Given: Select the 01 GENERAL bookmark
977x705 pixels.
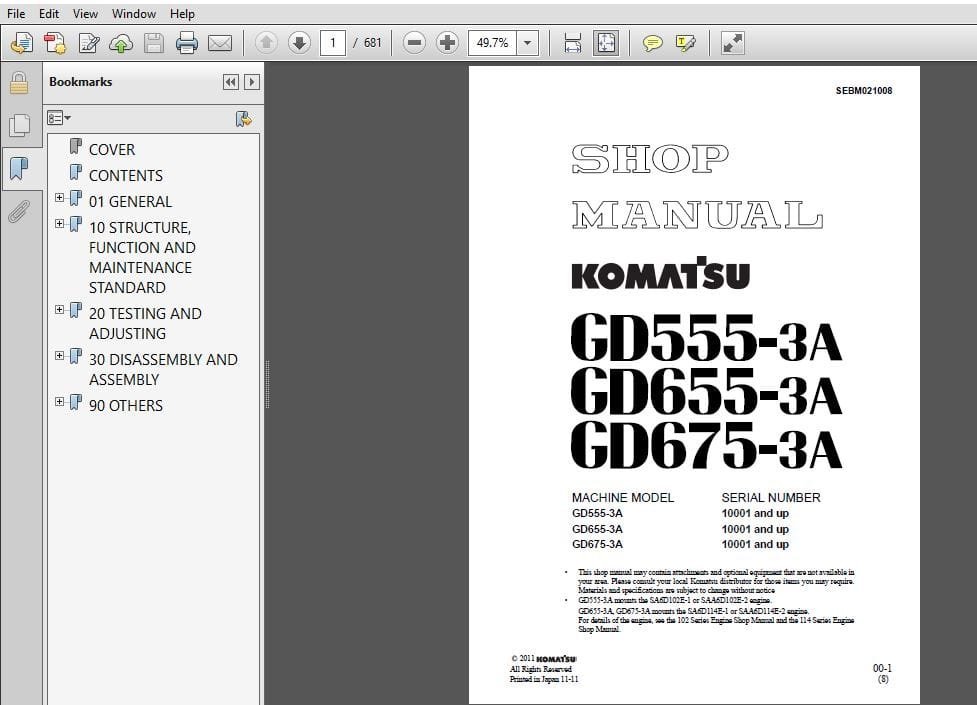Looking at the screenshot, I should pyautogui.click(x=130, y=202).
